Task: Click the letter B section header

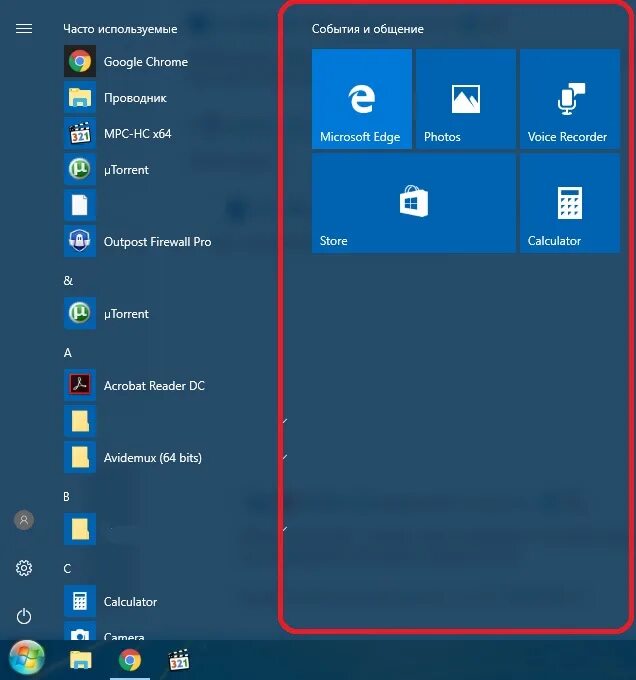Action: click(x=66, y=497)
